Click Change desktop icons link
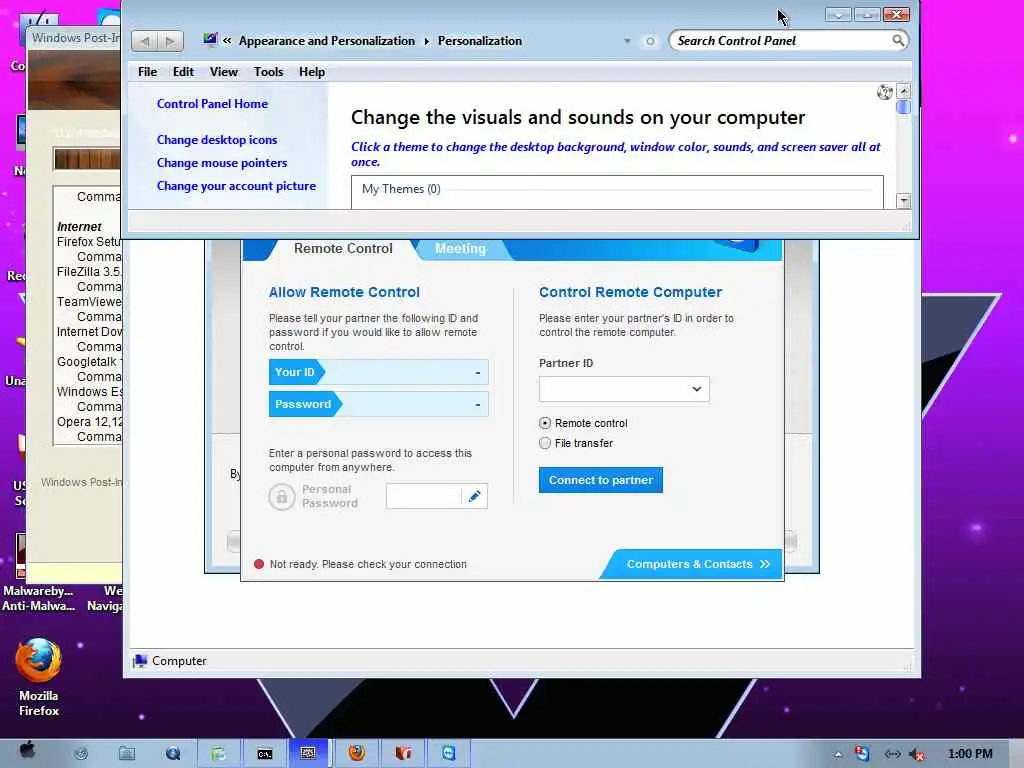Viewport: 1024px width, 768px height. 217,140
